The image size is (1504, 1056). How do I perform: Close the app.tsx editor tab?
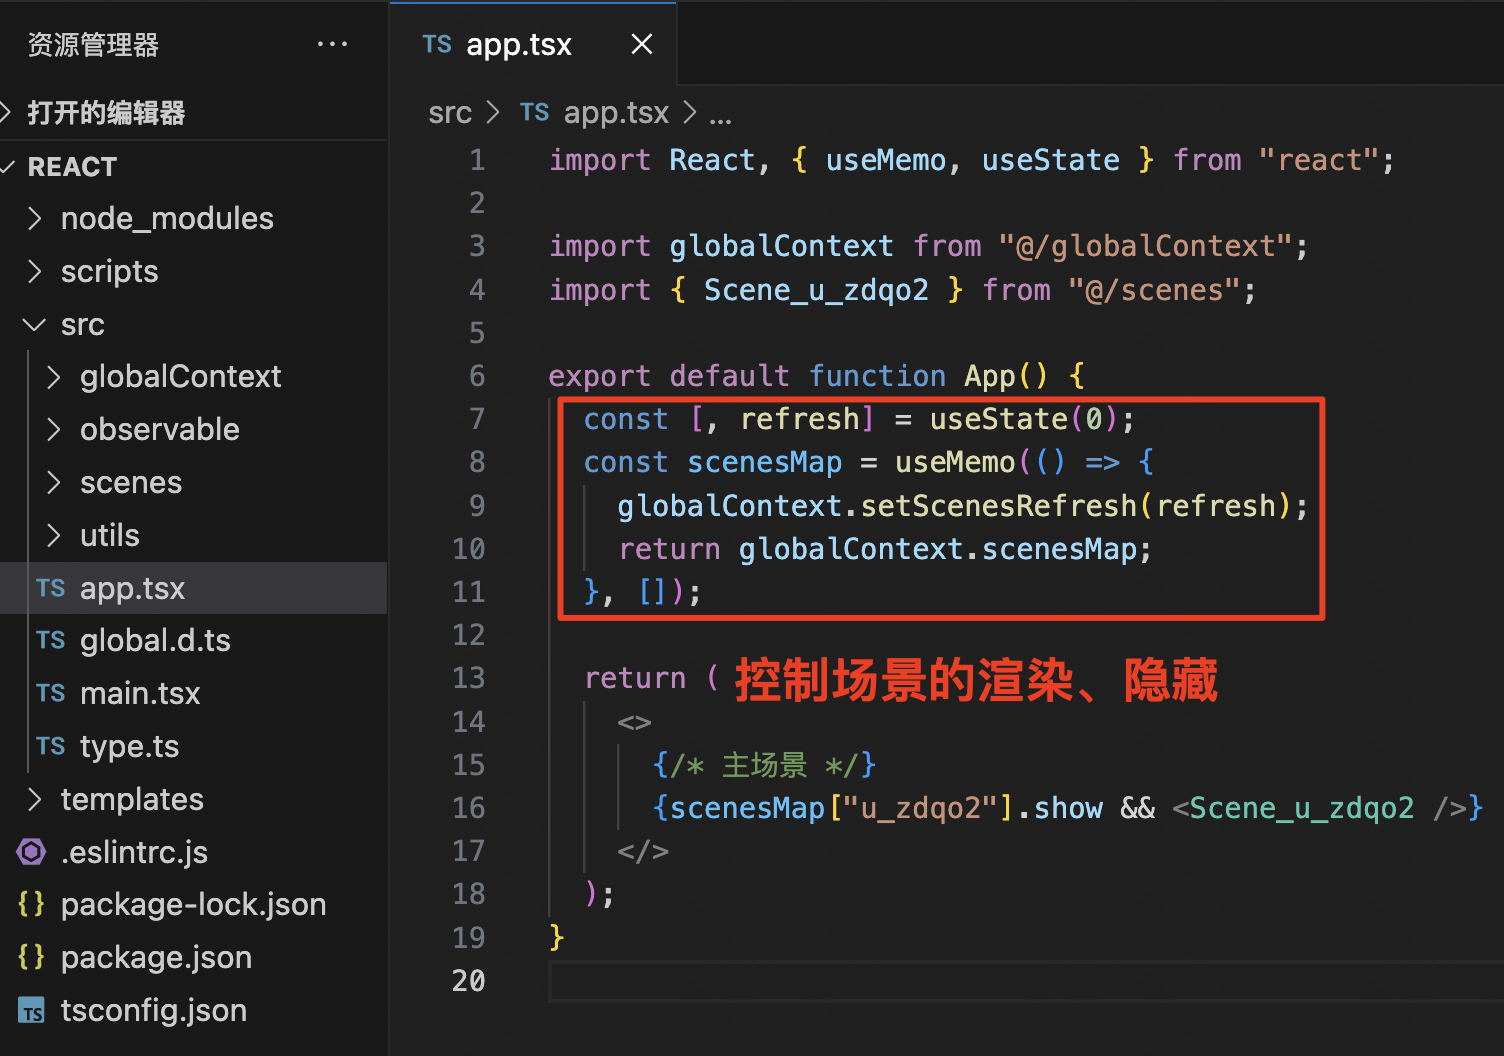642,44
